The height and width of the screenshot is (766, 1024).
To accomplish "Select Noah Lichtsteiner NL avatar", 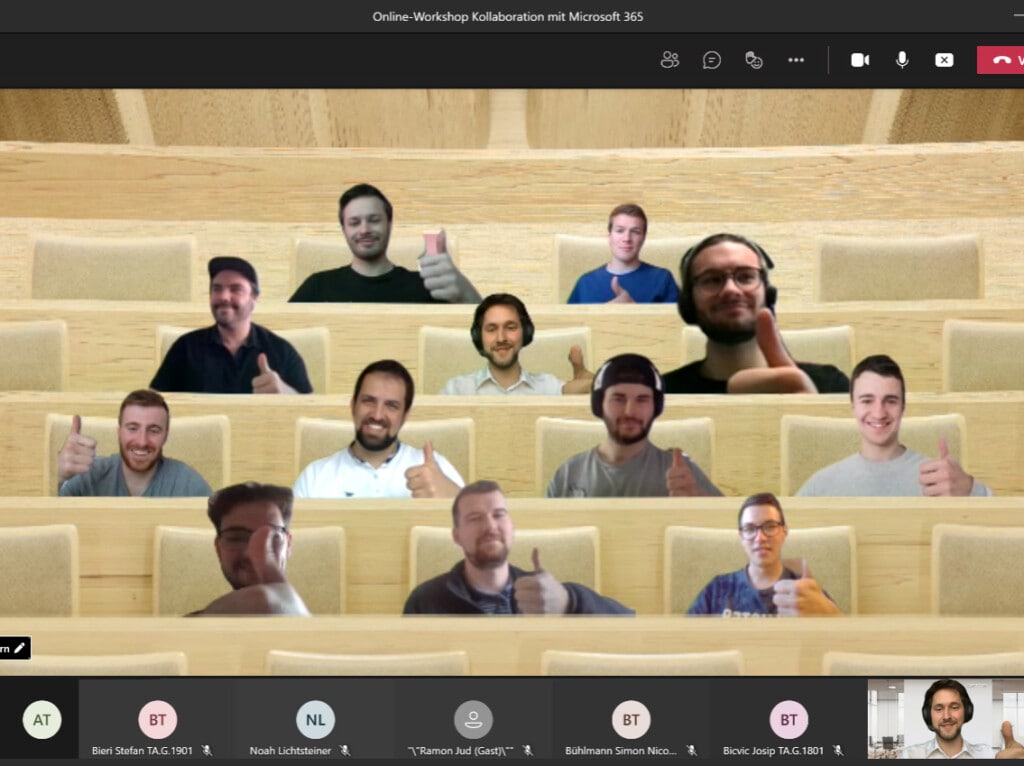I will point(315,720).
